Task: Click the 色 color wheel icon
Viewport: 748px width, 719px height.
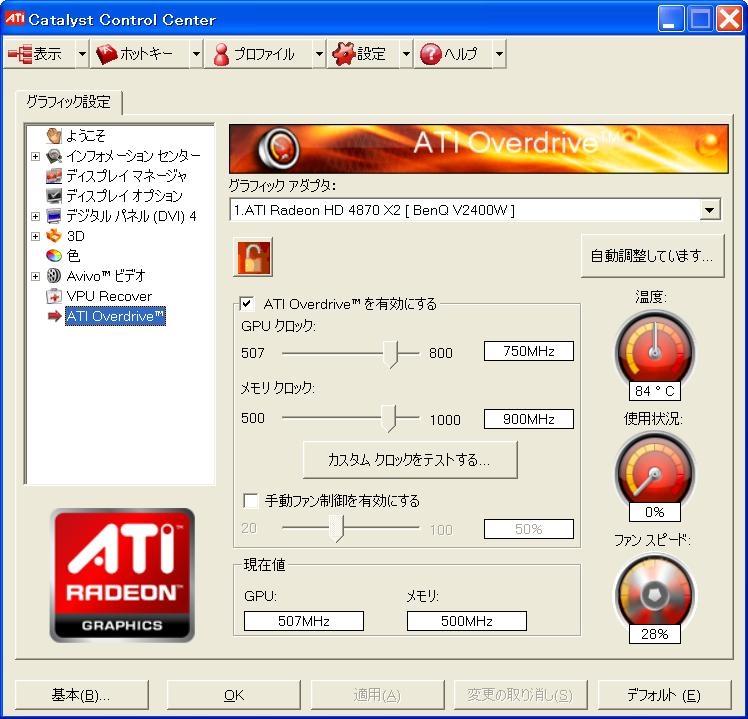Action: point(54,256)
